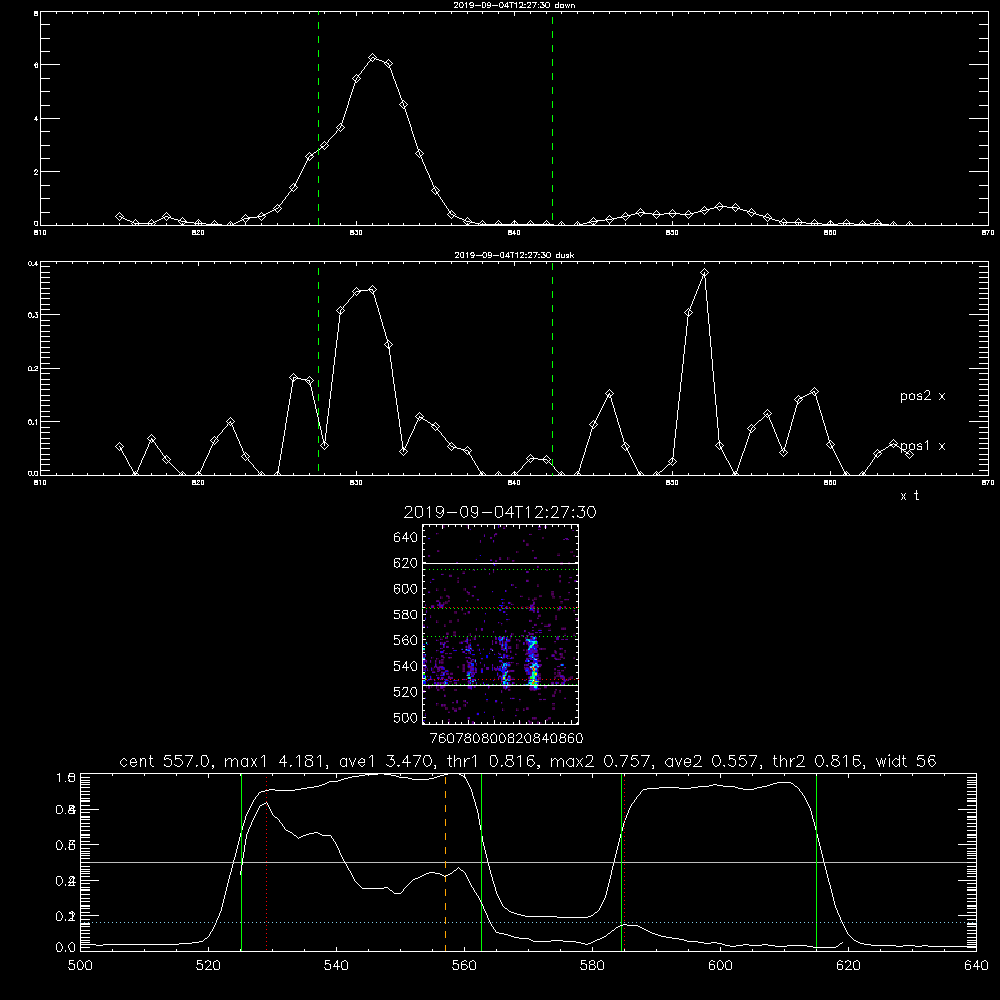The height and width of the screenshot is (1000, 1000).
Task: Click the orange dashed center line at 557
Action: point(445,861)
